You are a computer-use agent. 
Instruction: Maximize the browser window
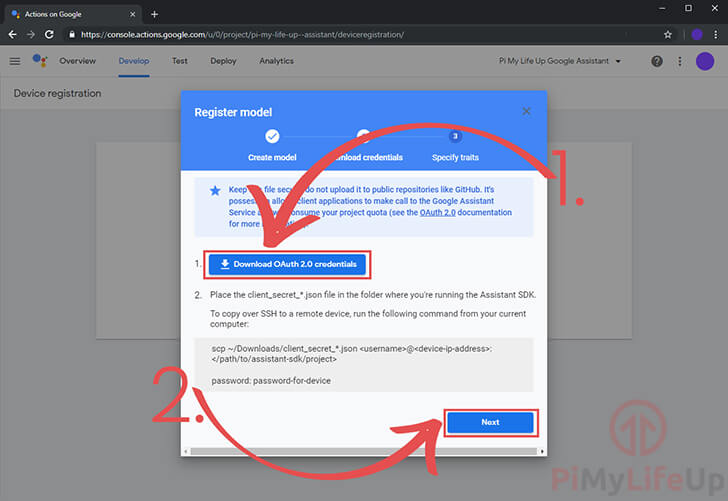(x=689, y=8)
